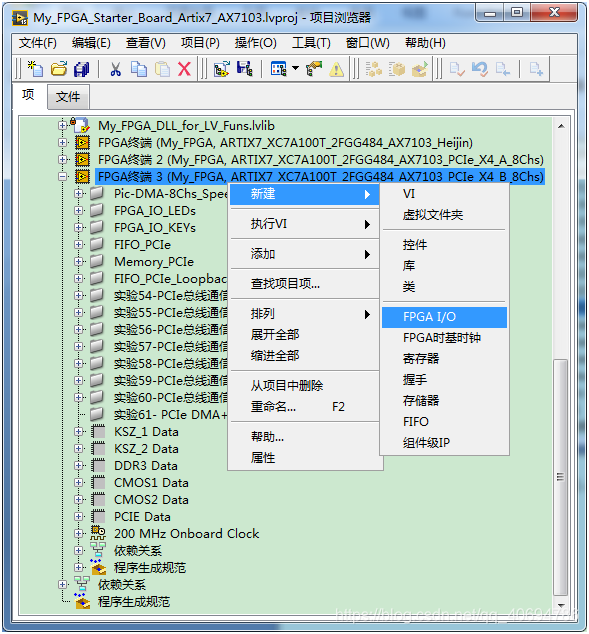Open the 窗口(W) menu
The width and height of the screenshot is (589, 634).
pyautogui.click(x=367, y=43)
